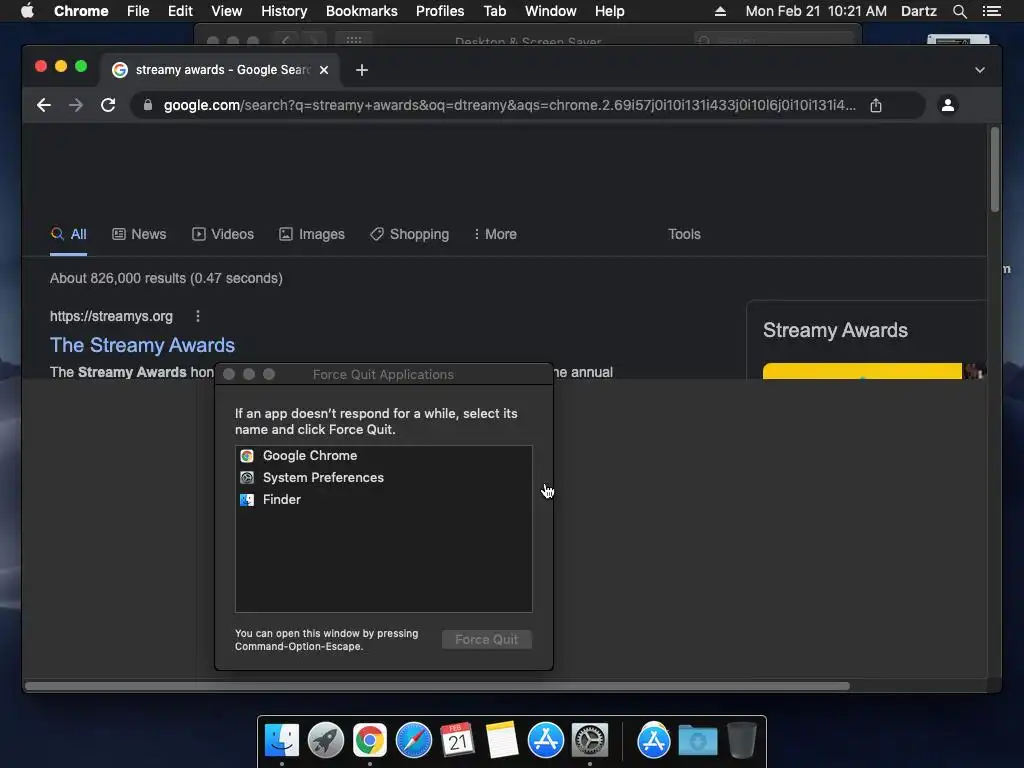Viewport: 1024px width, 768px height.
Task: Open the Downloads folder in the Dock
Action: pyautogui.click(x=697, y=741)
